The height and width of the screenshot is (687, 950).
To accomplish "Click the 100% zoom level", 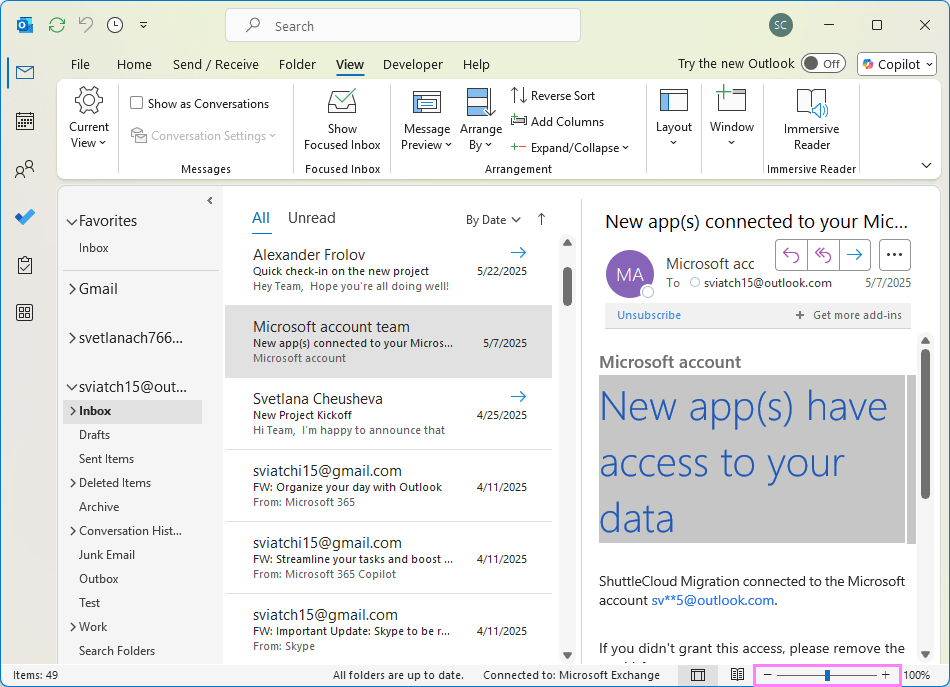I will click(x=916, y=675).
